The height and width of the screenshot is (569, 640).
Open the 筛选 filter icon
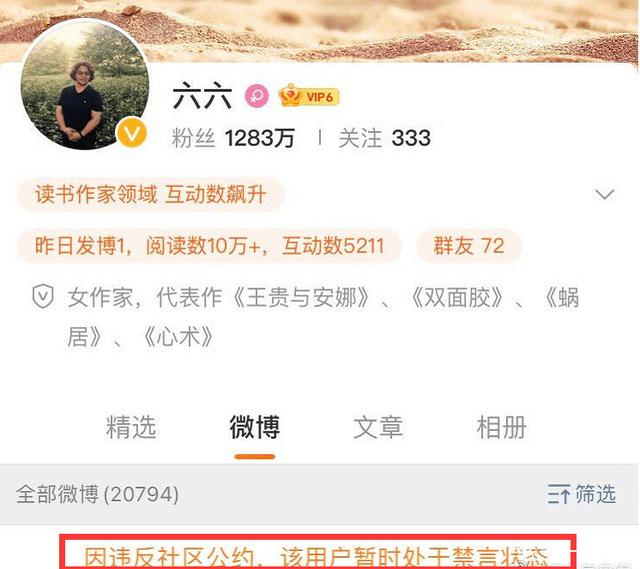(x=581, y=494)
